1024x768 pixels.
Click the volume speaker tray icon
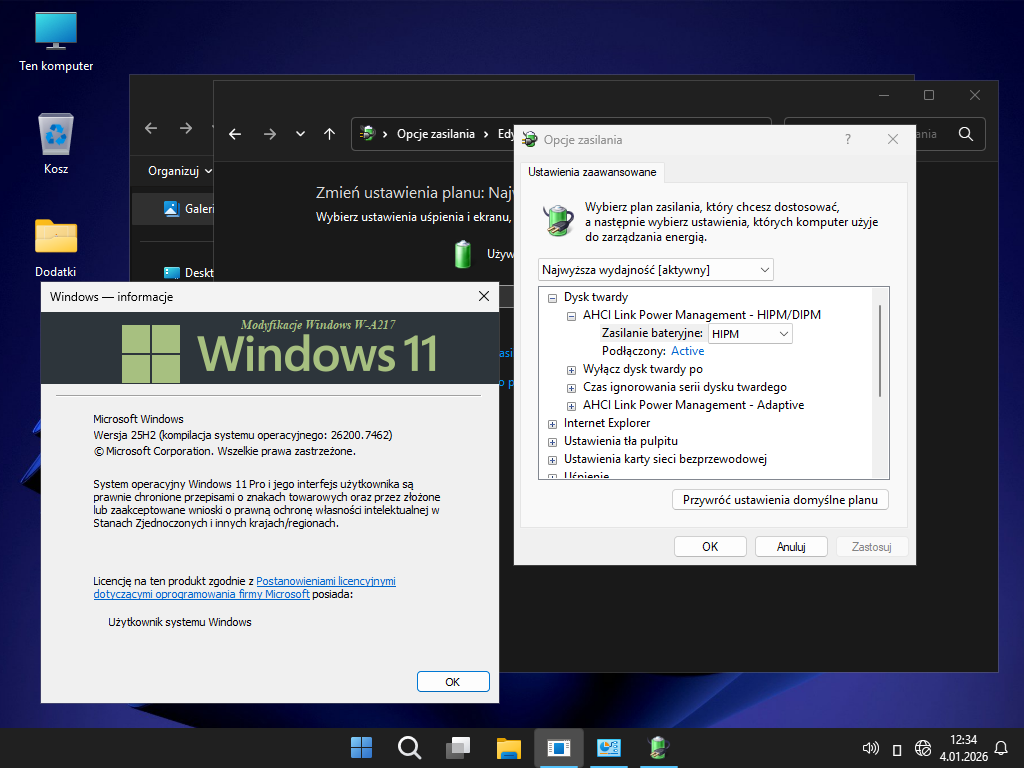click(869, 748)
